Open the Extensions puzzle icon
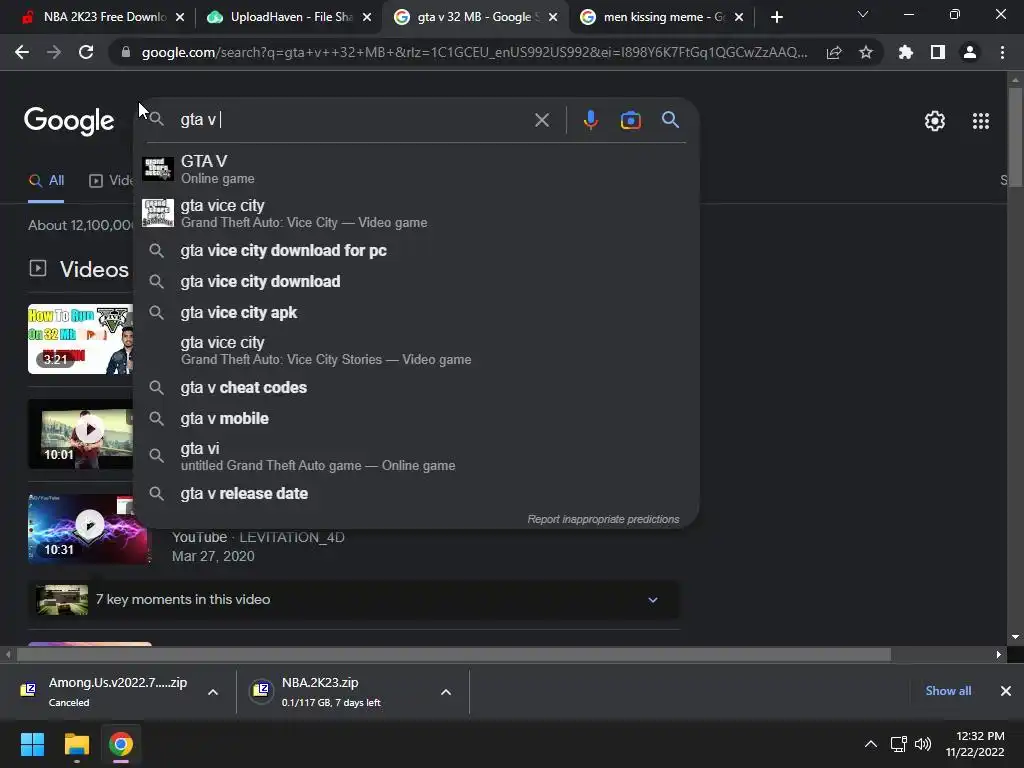This screenshot has width=1024, height=768. click(906, 52)
